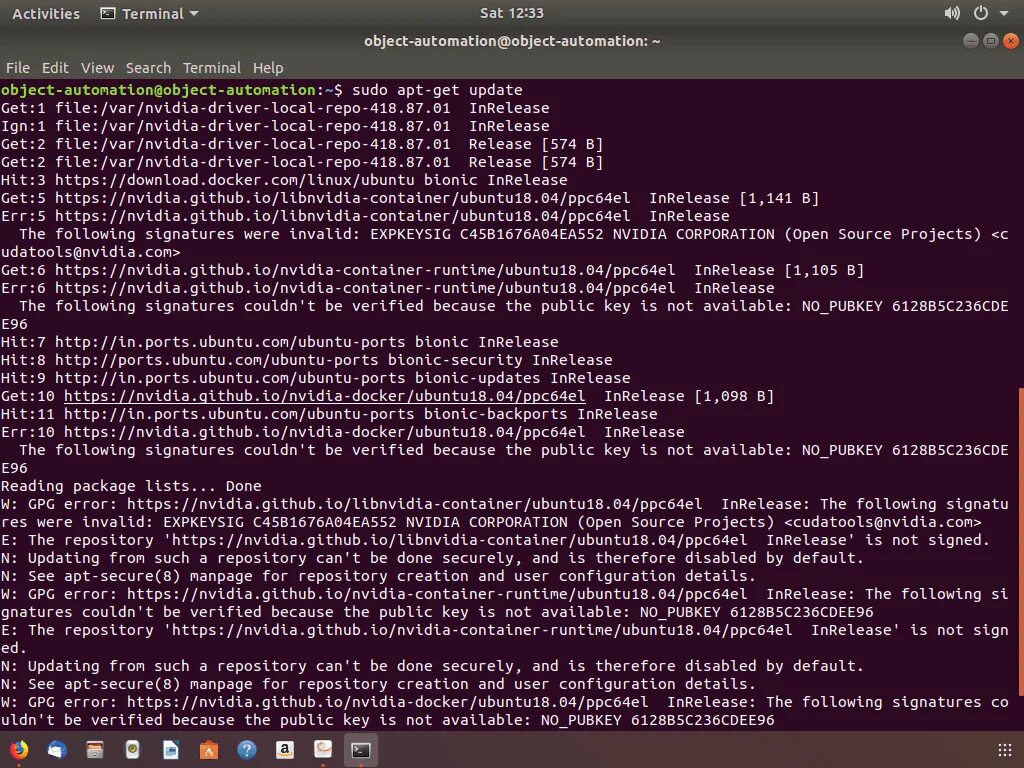This screenshot has height=768, width=1024.
Task: Open the Files file manager from the dock
Action: point(95,748)
